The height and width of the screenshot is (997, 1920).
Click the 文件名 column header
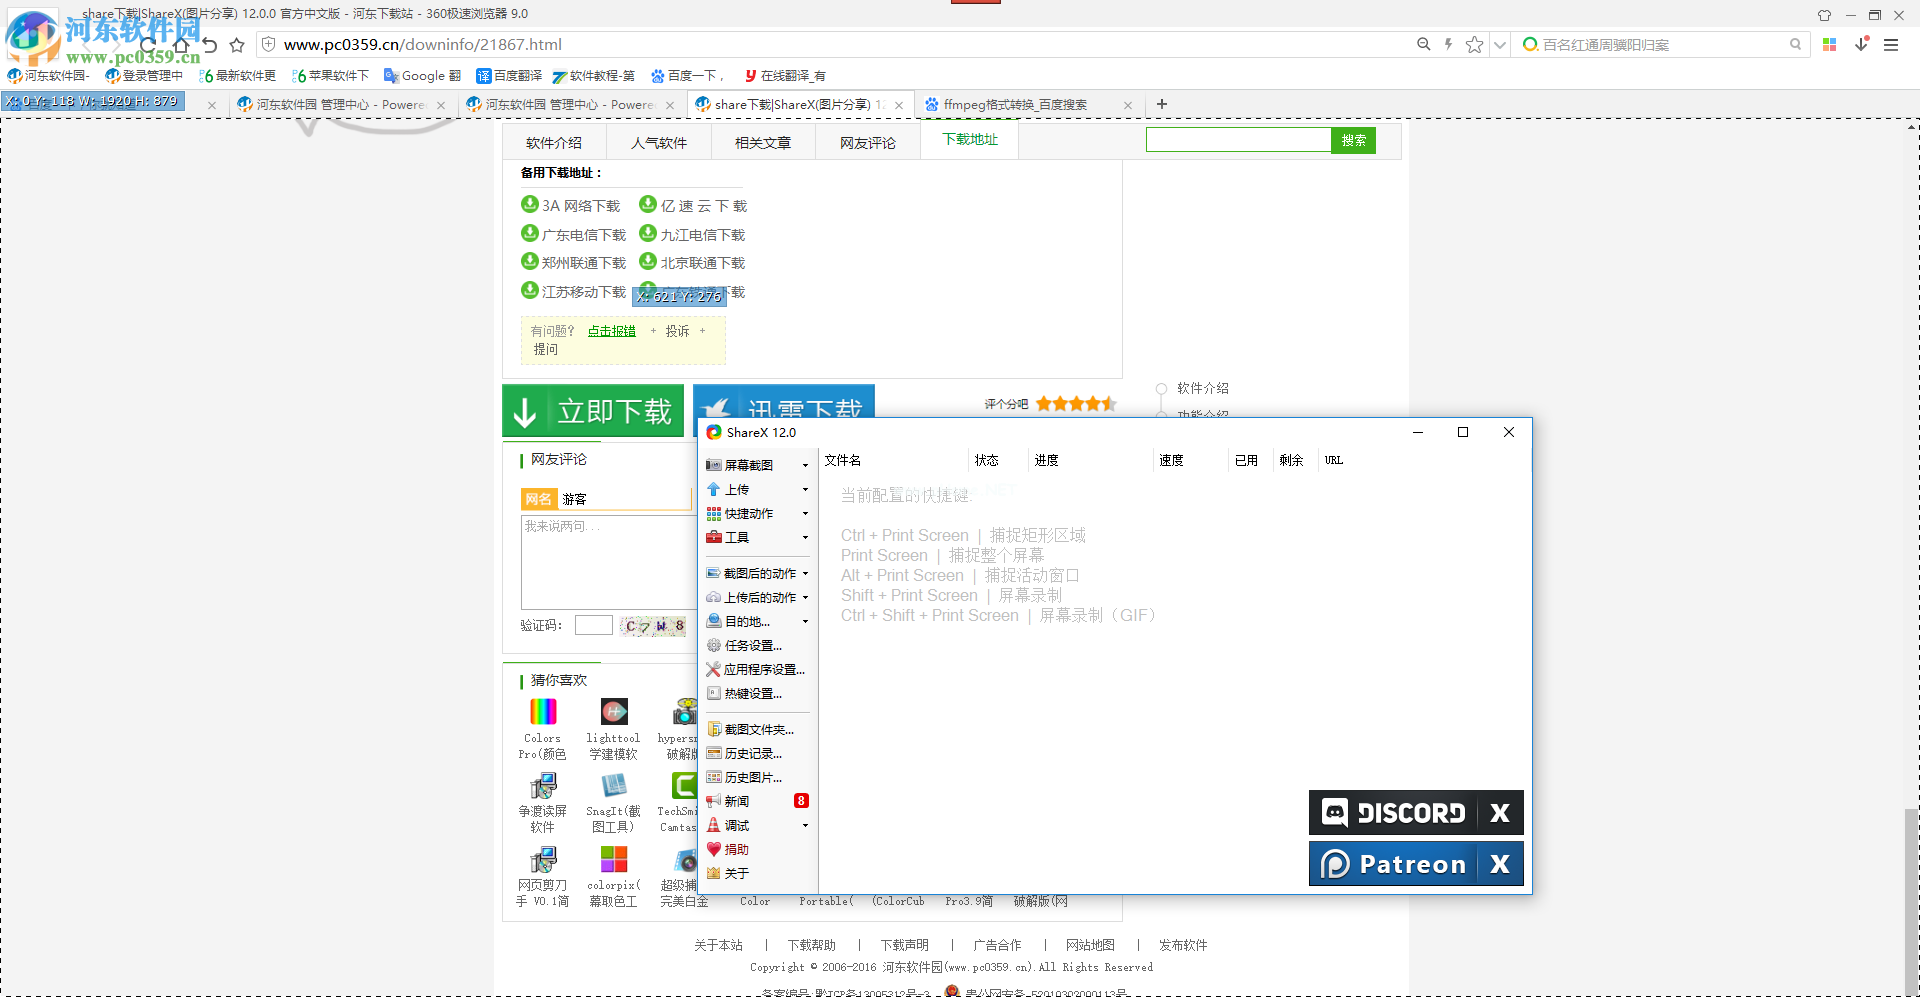click(842, 460)
